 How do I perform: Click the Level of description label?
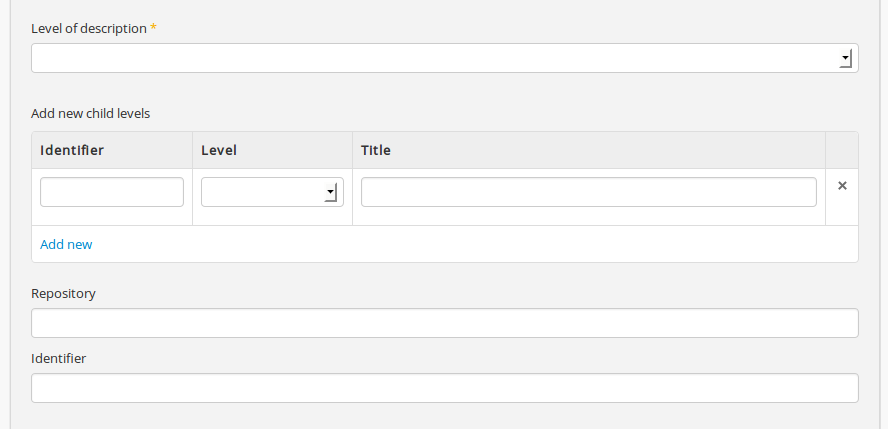pyautogui.click(x=88, y=28)
